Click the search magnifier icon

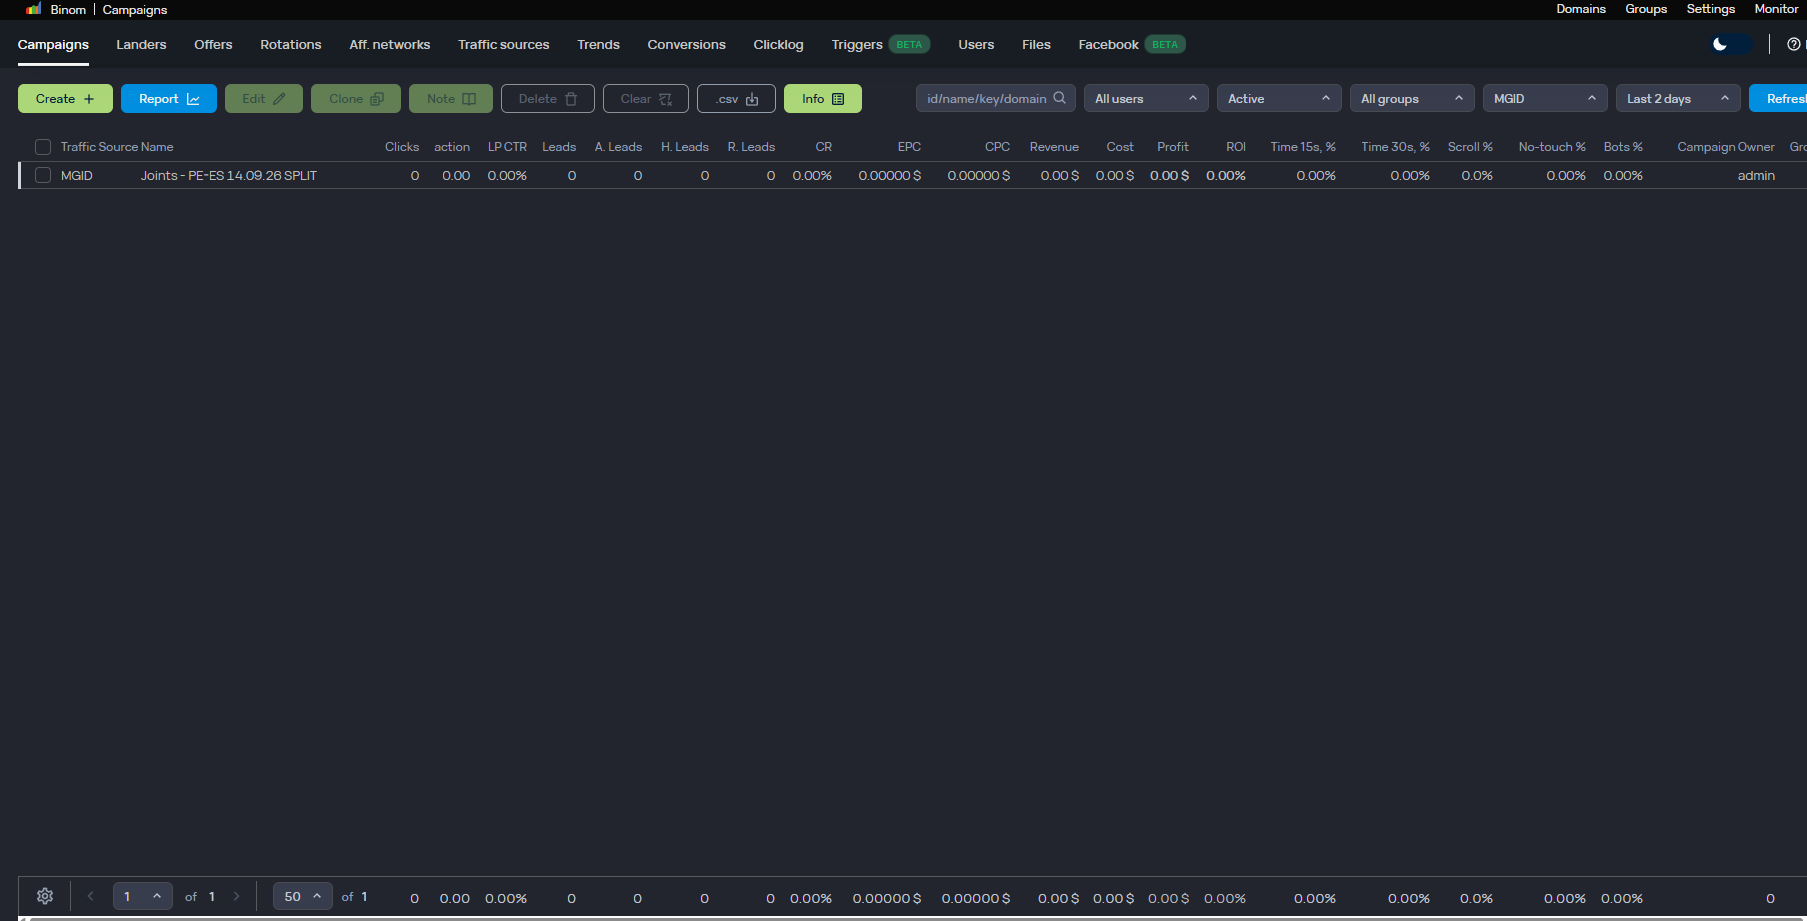(1060, 98)
